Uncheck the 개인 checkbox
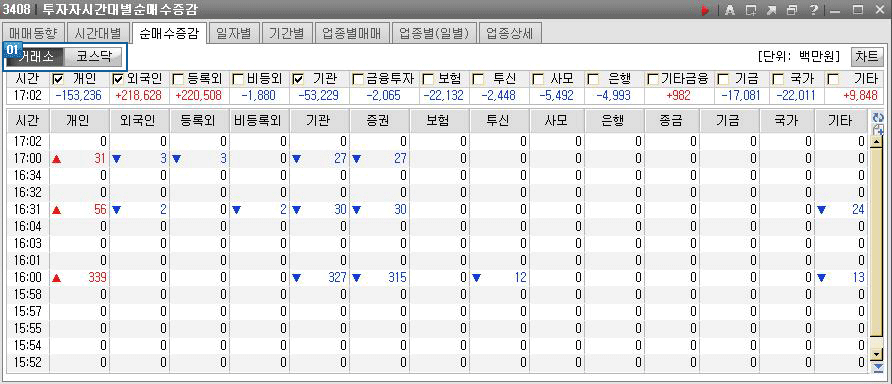Image resolution: width=892 pixels, height=384 pixels. (x=57, y=79)
